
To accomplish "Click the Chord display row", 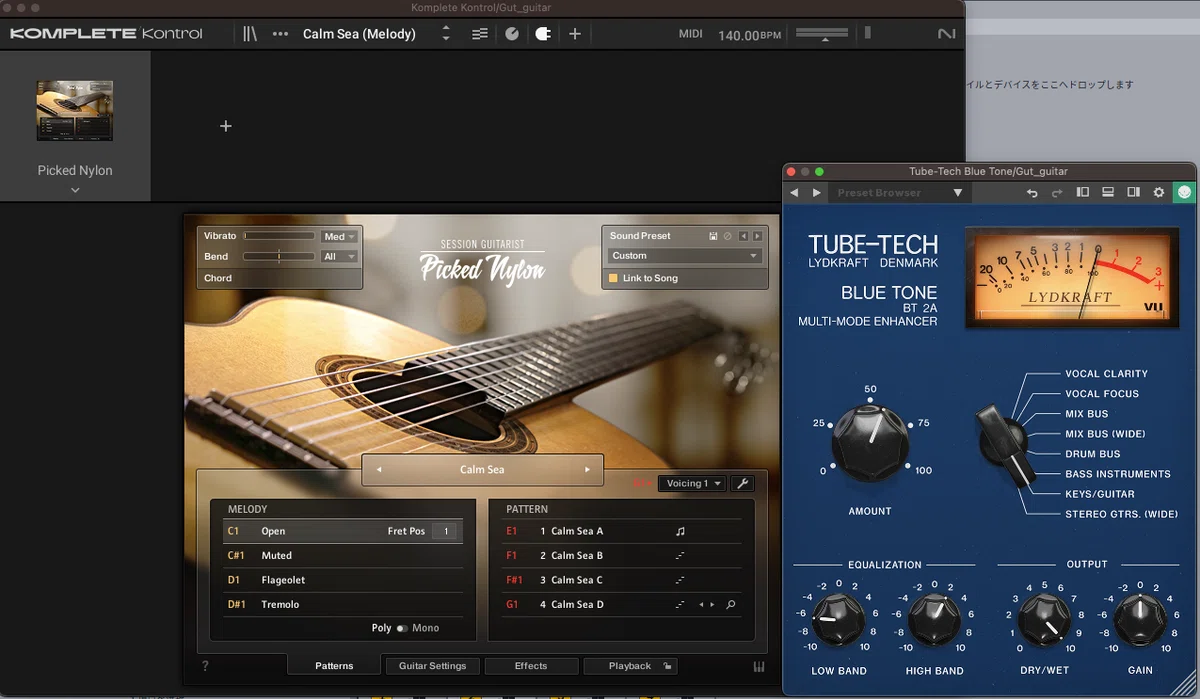I will coord(280,278).
